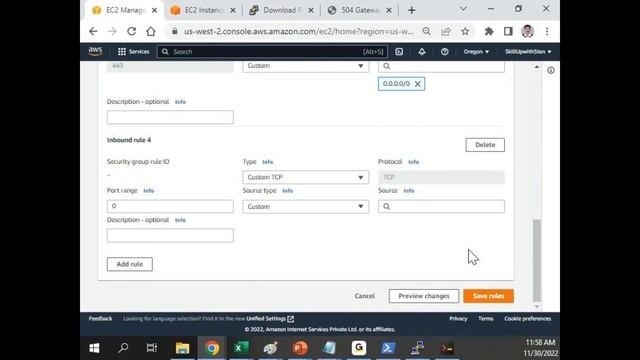This screenshot has width=640, height=360.
Task: Open a new browser tab
Action: click(x=411, y=11)
